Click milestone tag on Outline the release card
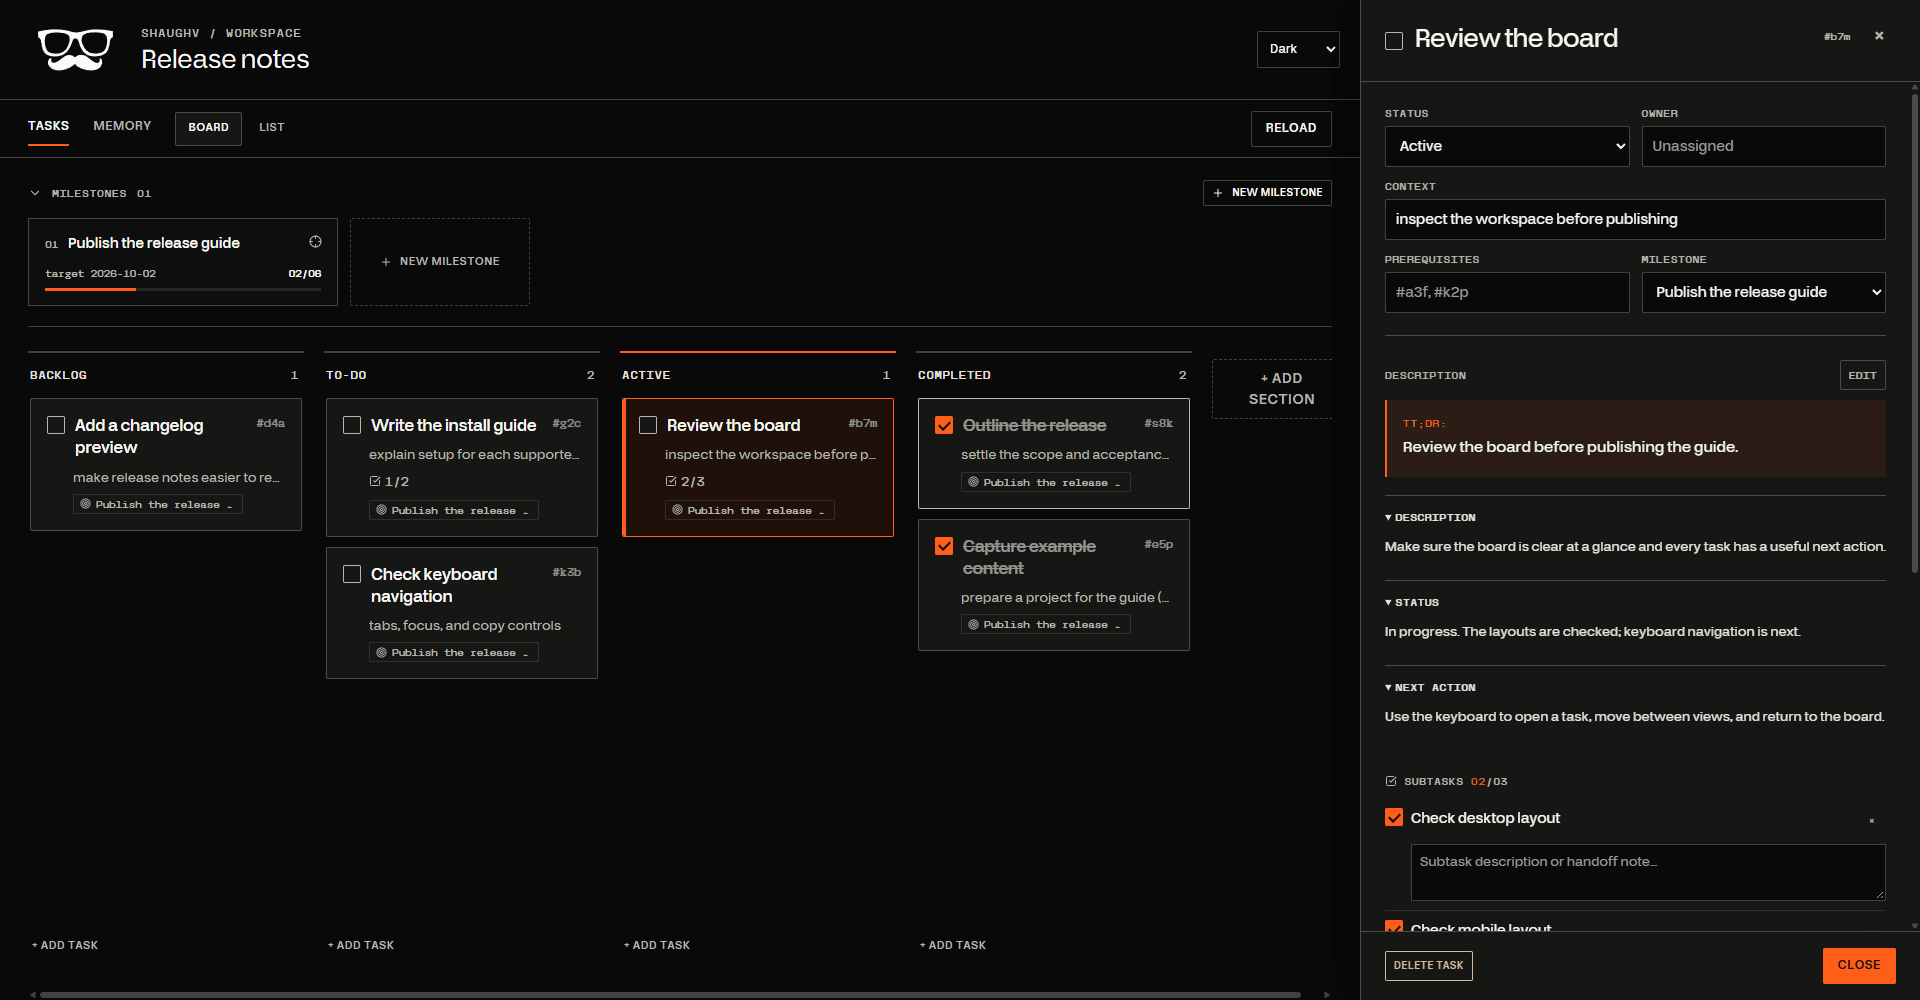The width and height of the screenshot is (1920, 1000). point(1046,482)
